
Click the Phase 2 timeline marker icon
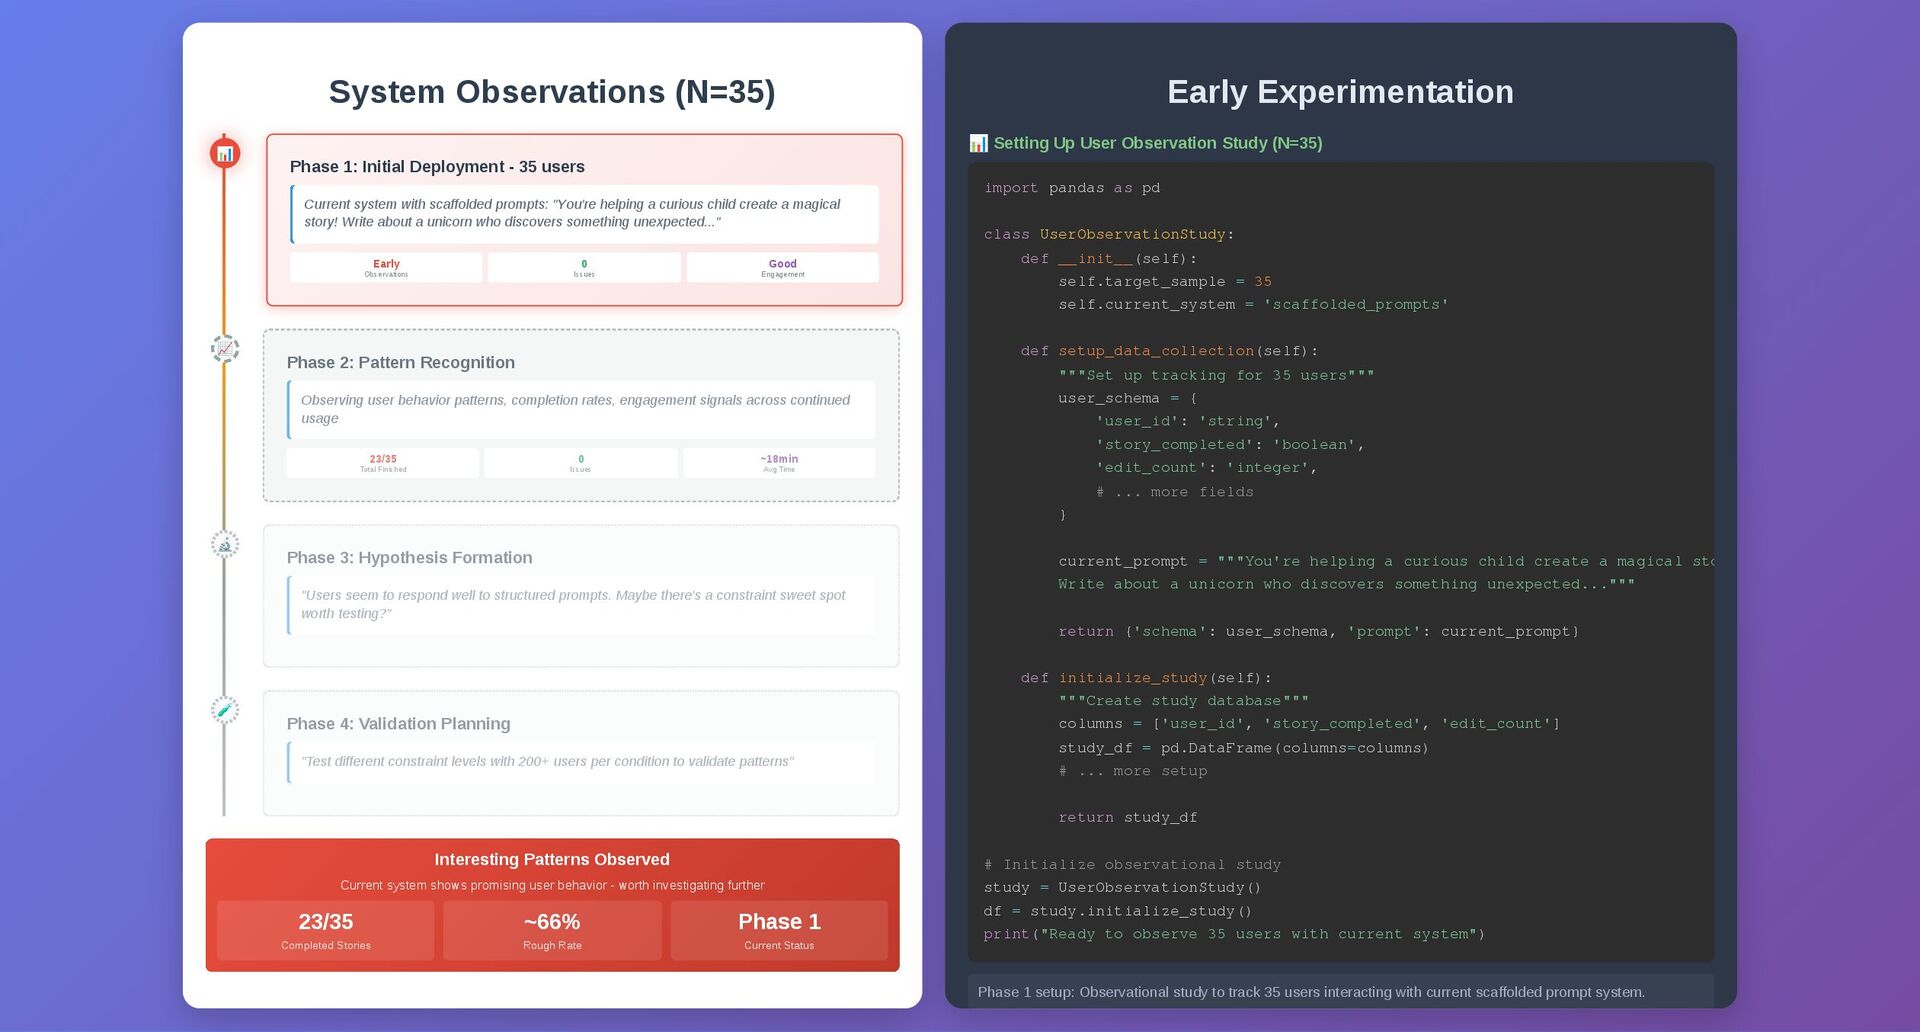coord(225,348)
